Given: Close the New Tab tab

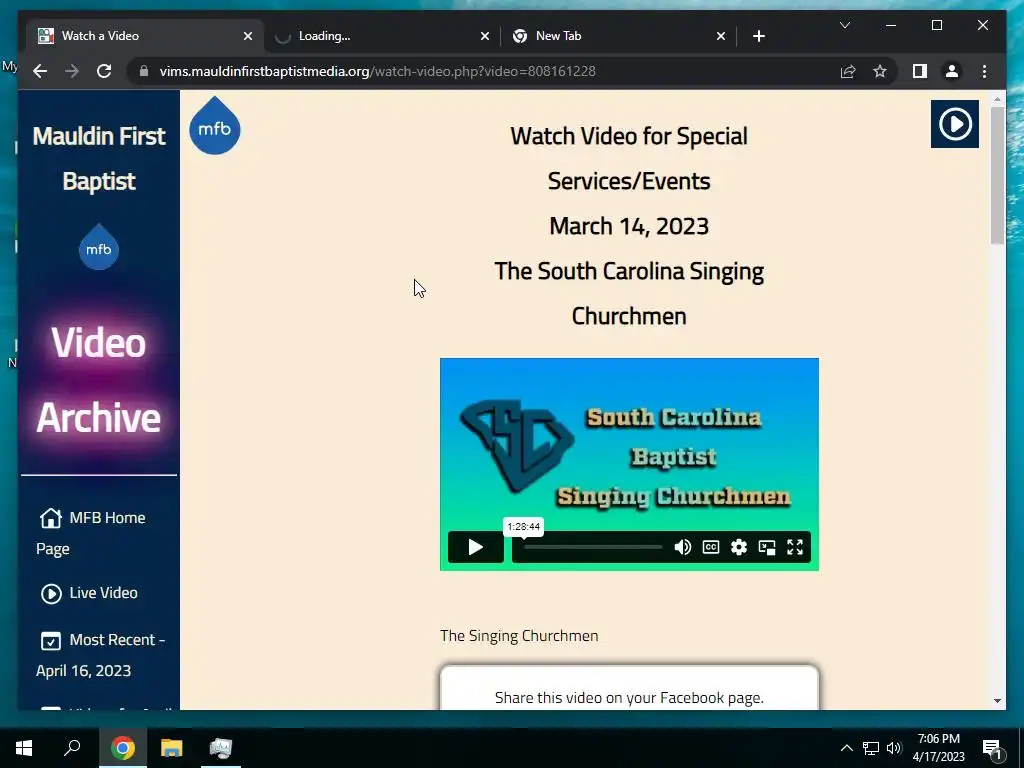Looking at the screenshot, I should tap(720, 37).
